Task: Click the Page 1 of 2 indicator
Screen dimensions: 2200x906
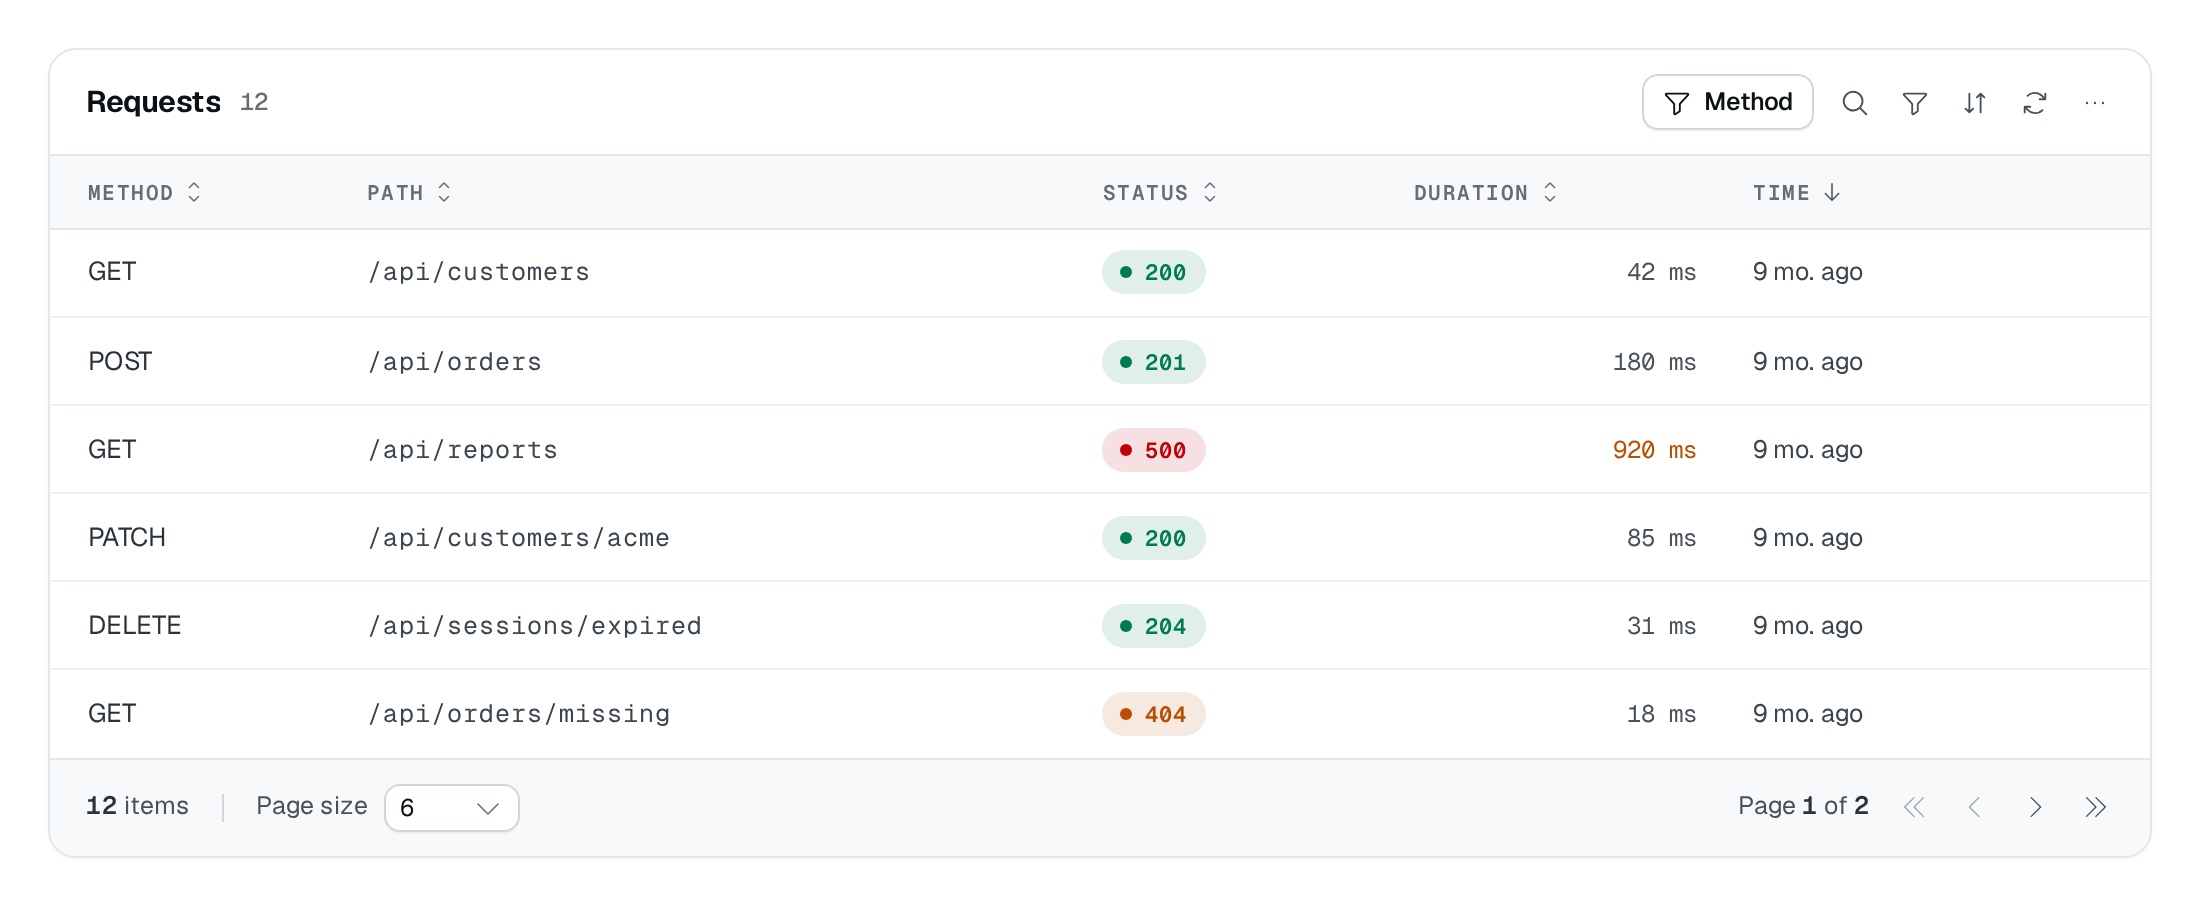Action: pyautogui.click(x=1803, y=806)
